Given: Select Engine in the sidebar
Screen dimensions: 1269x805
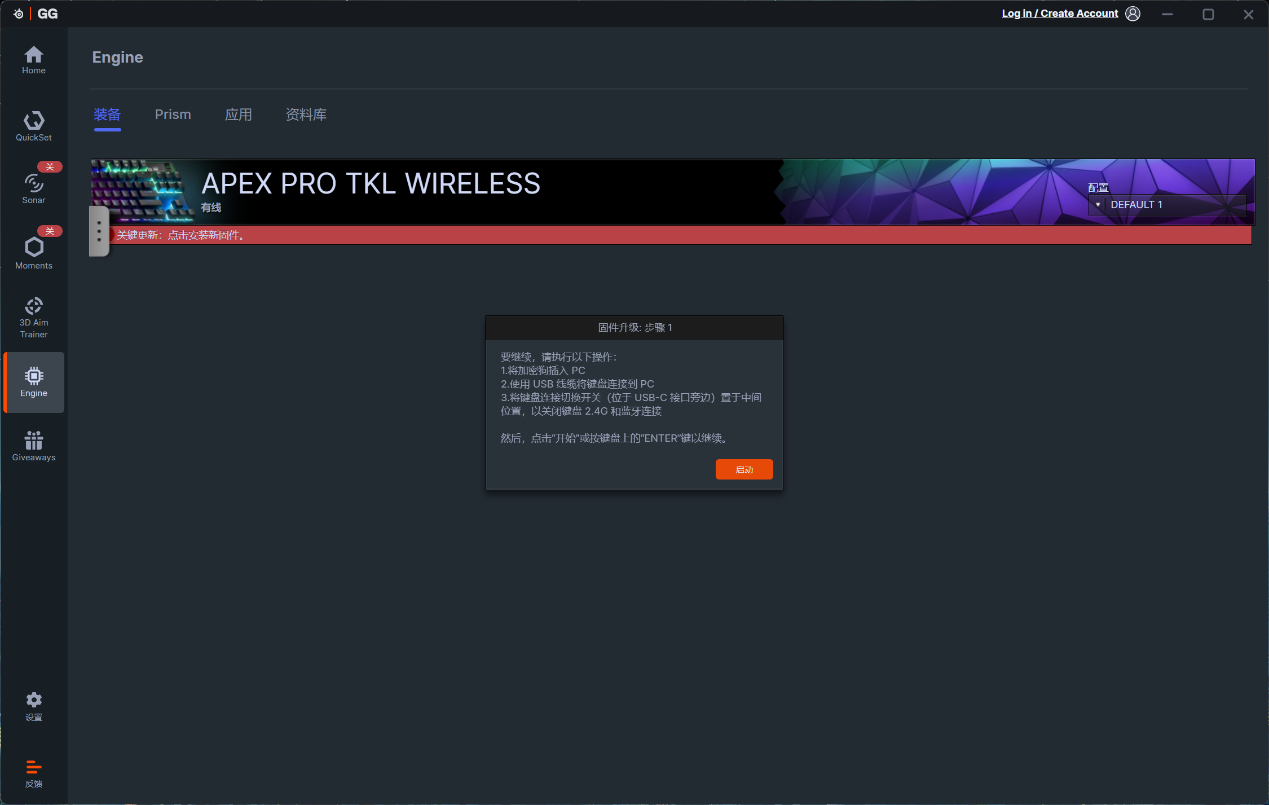Looking at the screenshot, I should coord(34,382).
